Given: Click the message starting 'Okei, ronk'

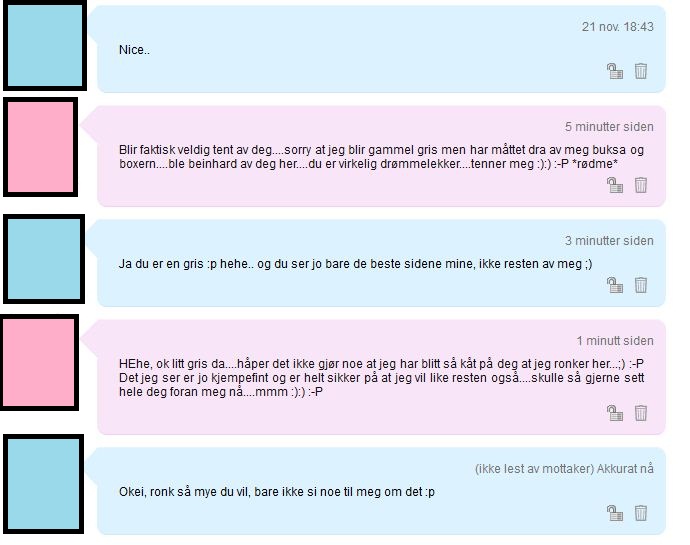Looking at the screenshot, I should (x=277, y=492).
